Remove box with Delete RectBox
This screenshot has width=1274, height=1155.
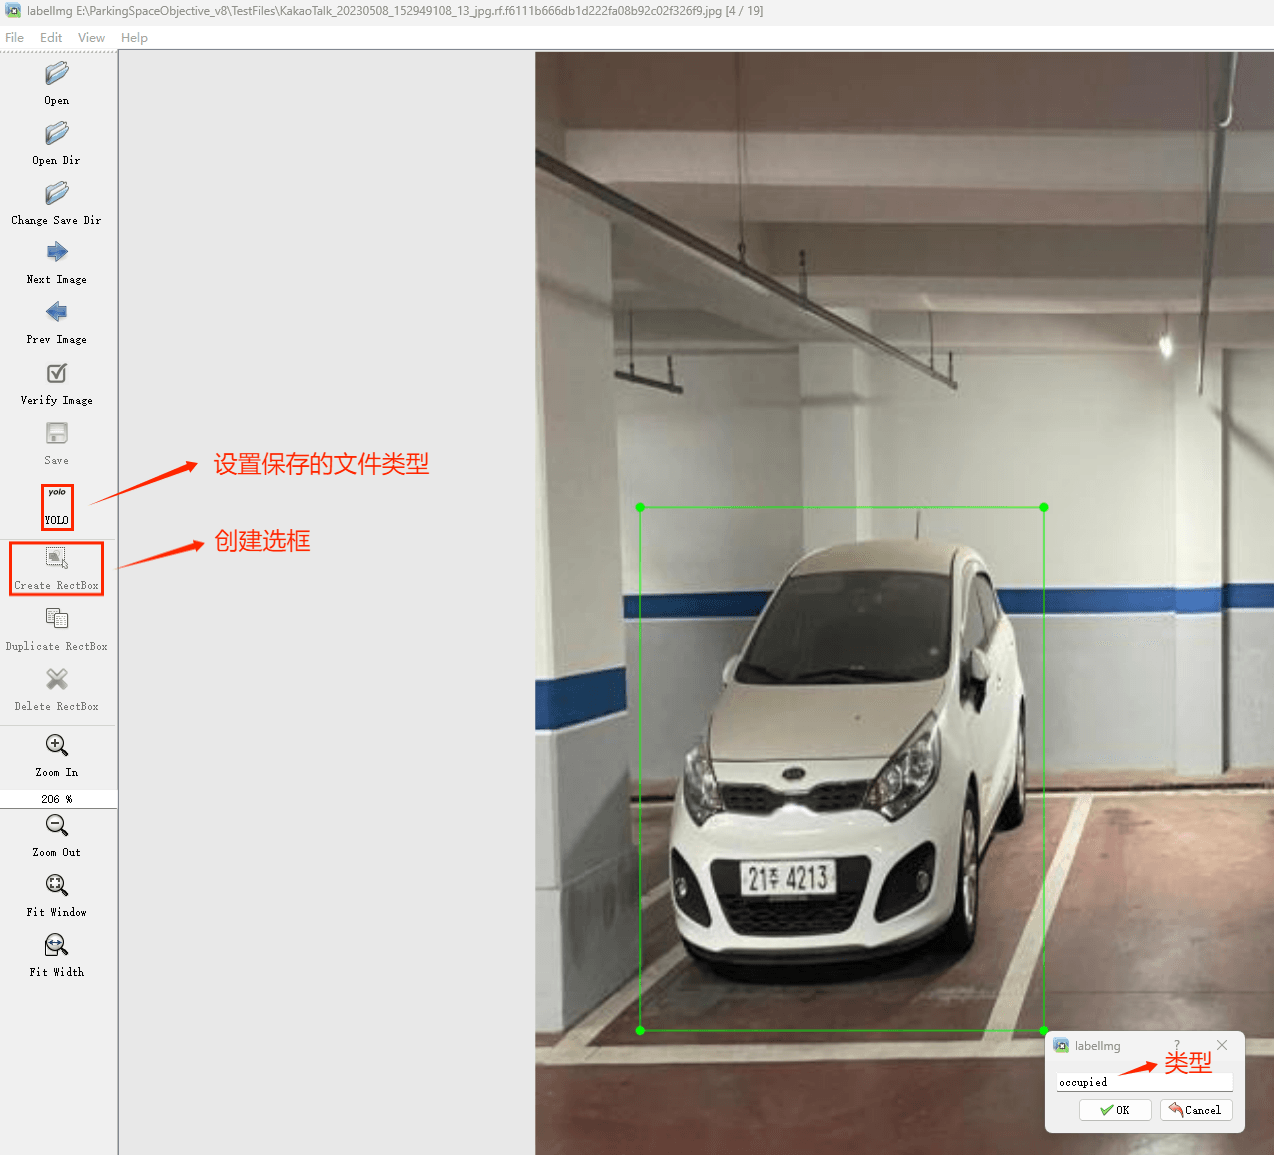57,690
